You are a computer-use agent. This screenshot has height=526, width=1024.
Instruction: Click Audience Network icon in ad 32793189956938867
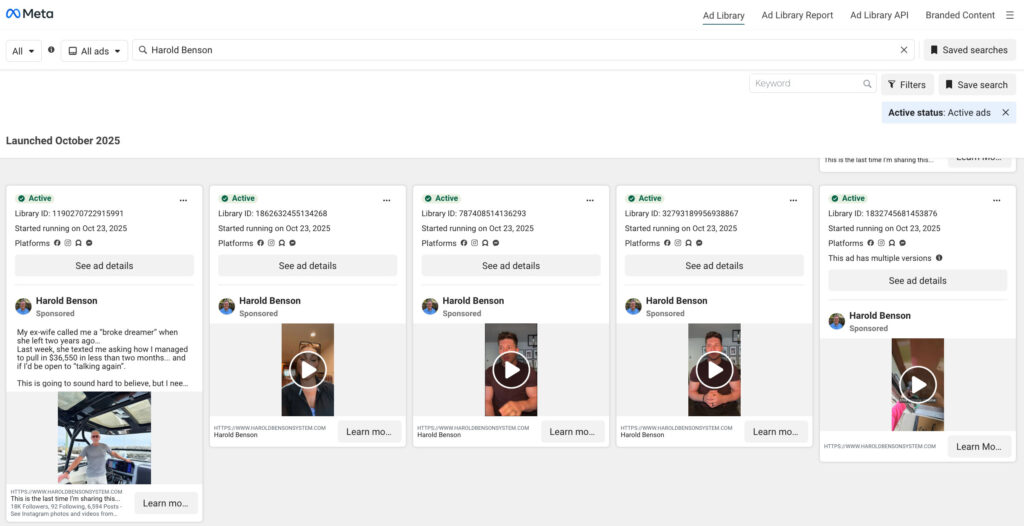pyautogui.click(x=688, y=243)
